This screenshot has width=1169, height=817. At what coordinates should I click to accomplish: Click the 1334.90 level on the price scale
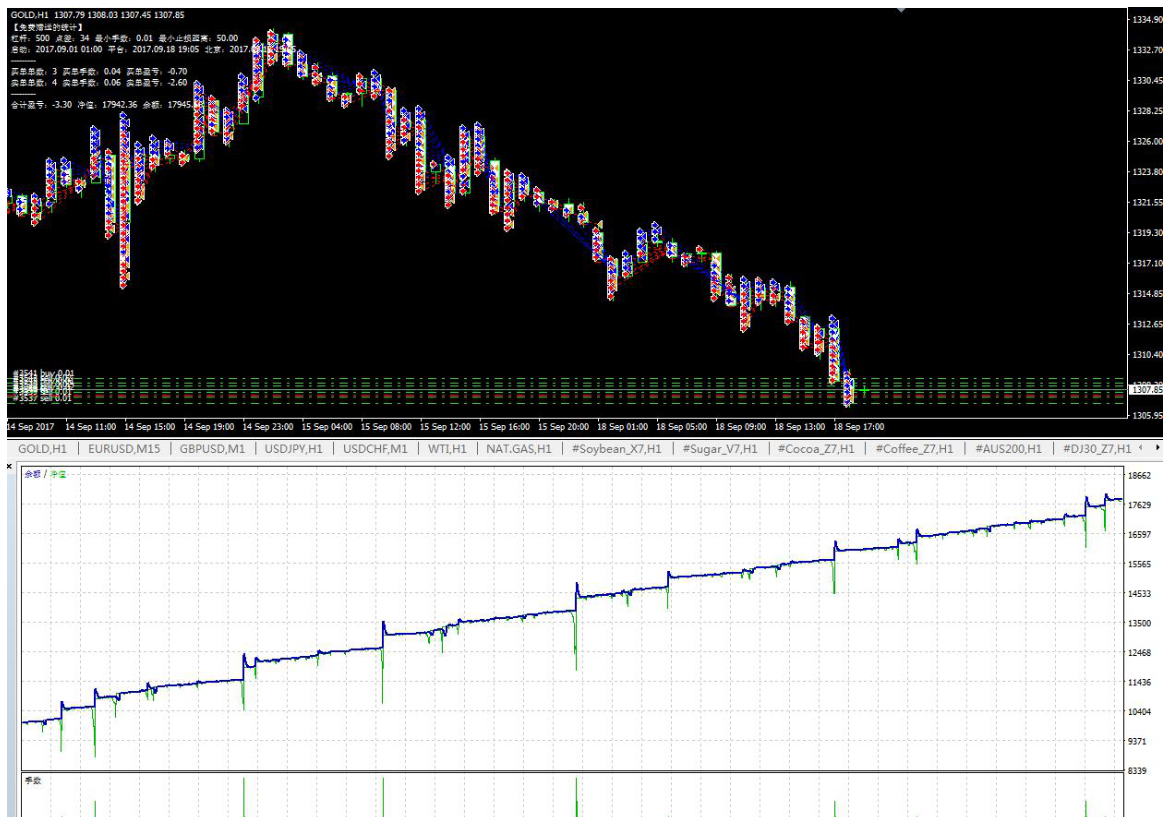click(x=1144, y=19)
